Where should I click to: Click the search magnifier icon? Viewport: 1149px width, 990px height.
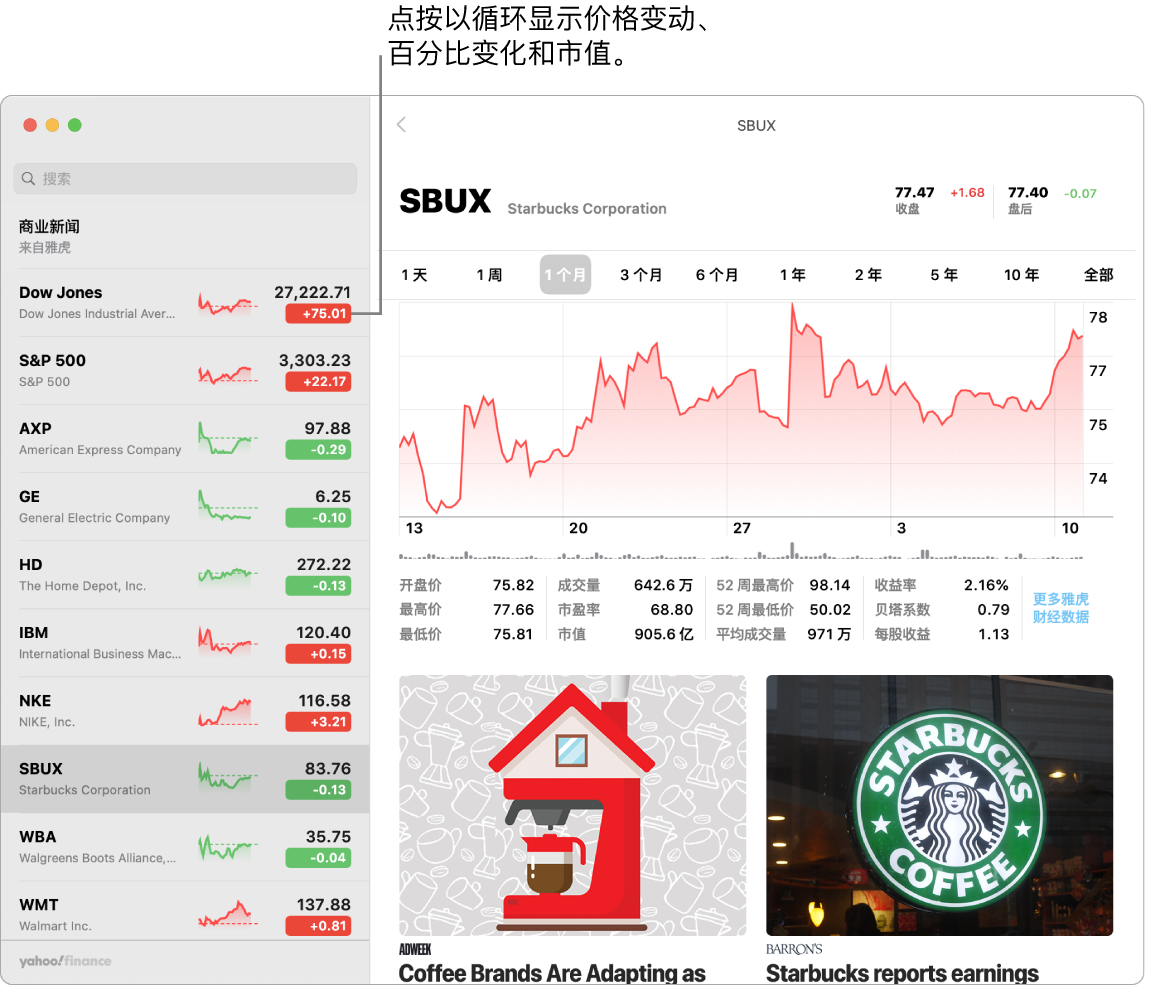[x=29, y=179]
